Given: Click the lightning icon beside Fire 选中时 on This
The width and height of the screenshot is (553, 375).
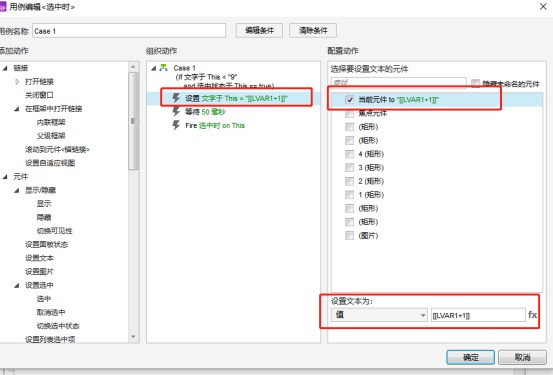Looking at the screenshot, I should point(176,125).
